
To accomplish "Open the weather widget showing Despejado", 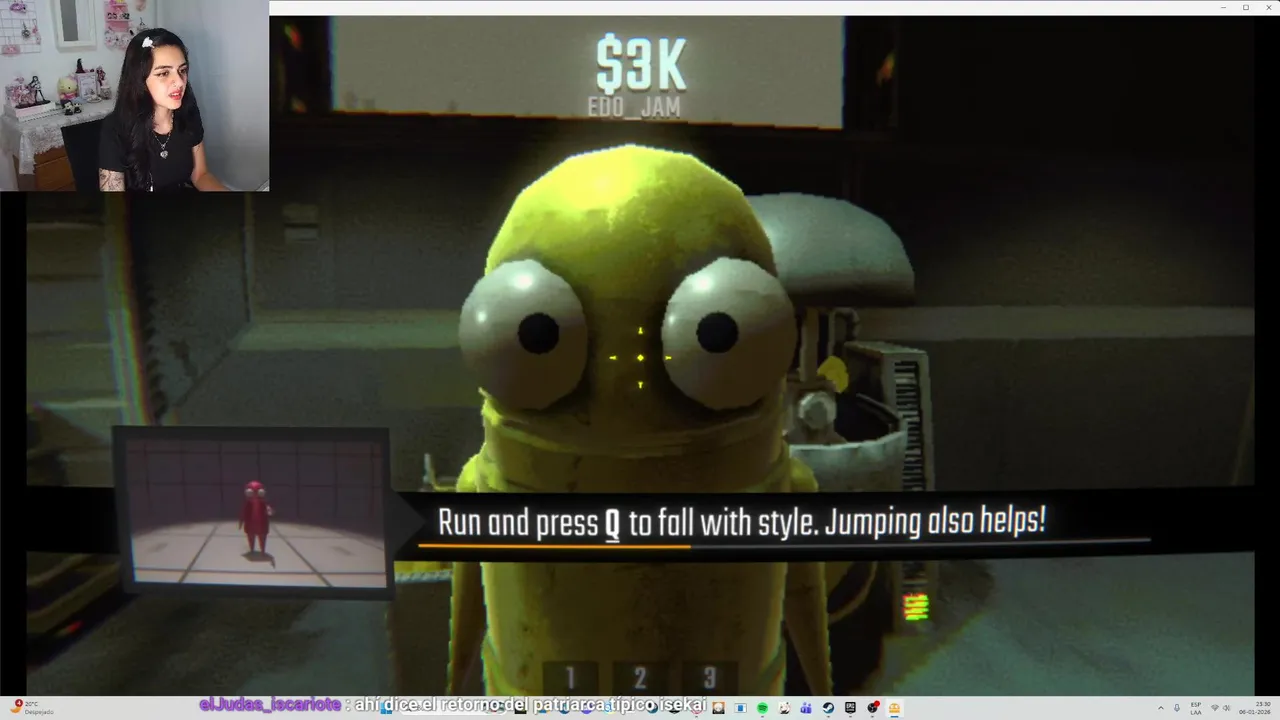I will click(x=32, y=708).
